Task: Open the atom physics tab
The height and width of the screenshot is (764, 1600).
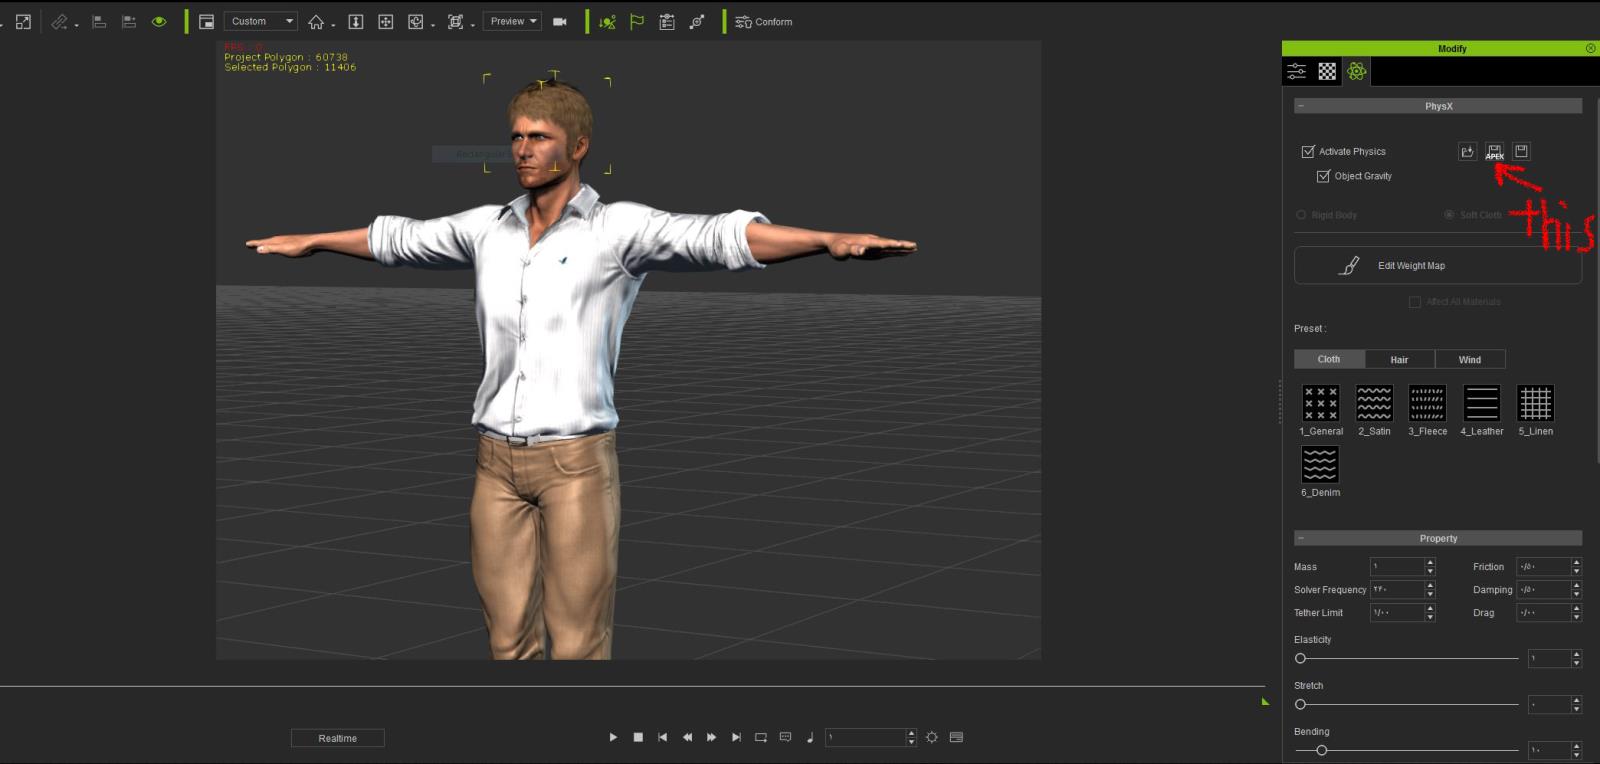Action: pos(1357,71)
